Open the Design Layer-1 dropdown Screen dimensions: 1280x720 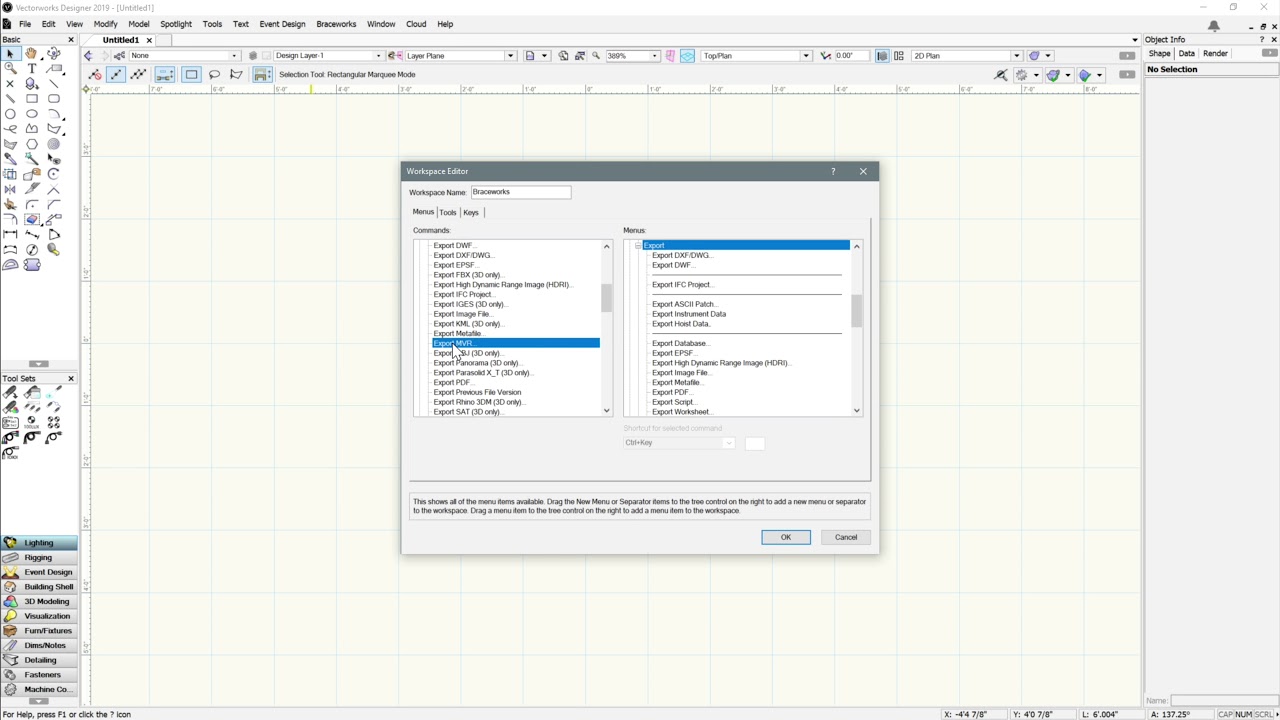[329, 56]
